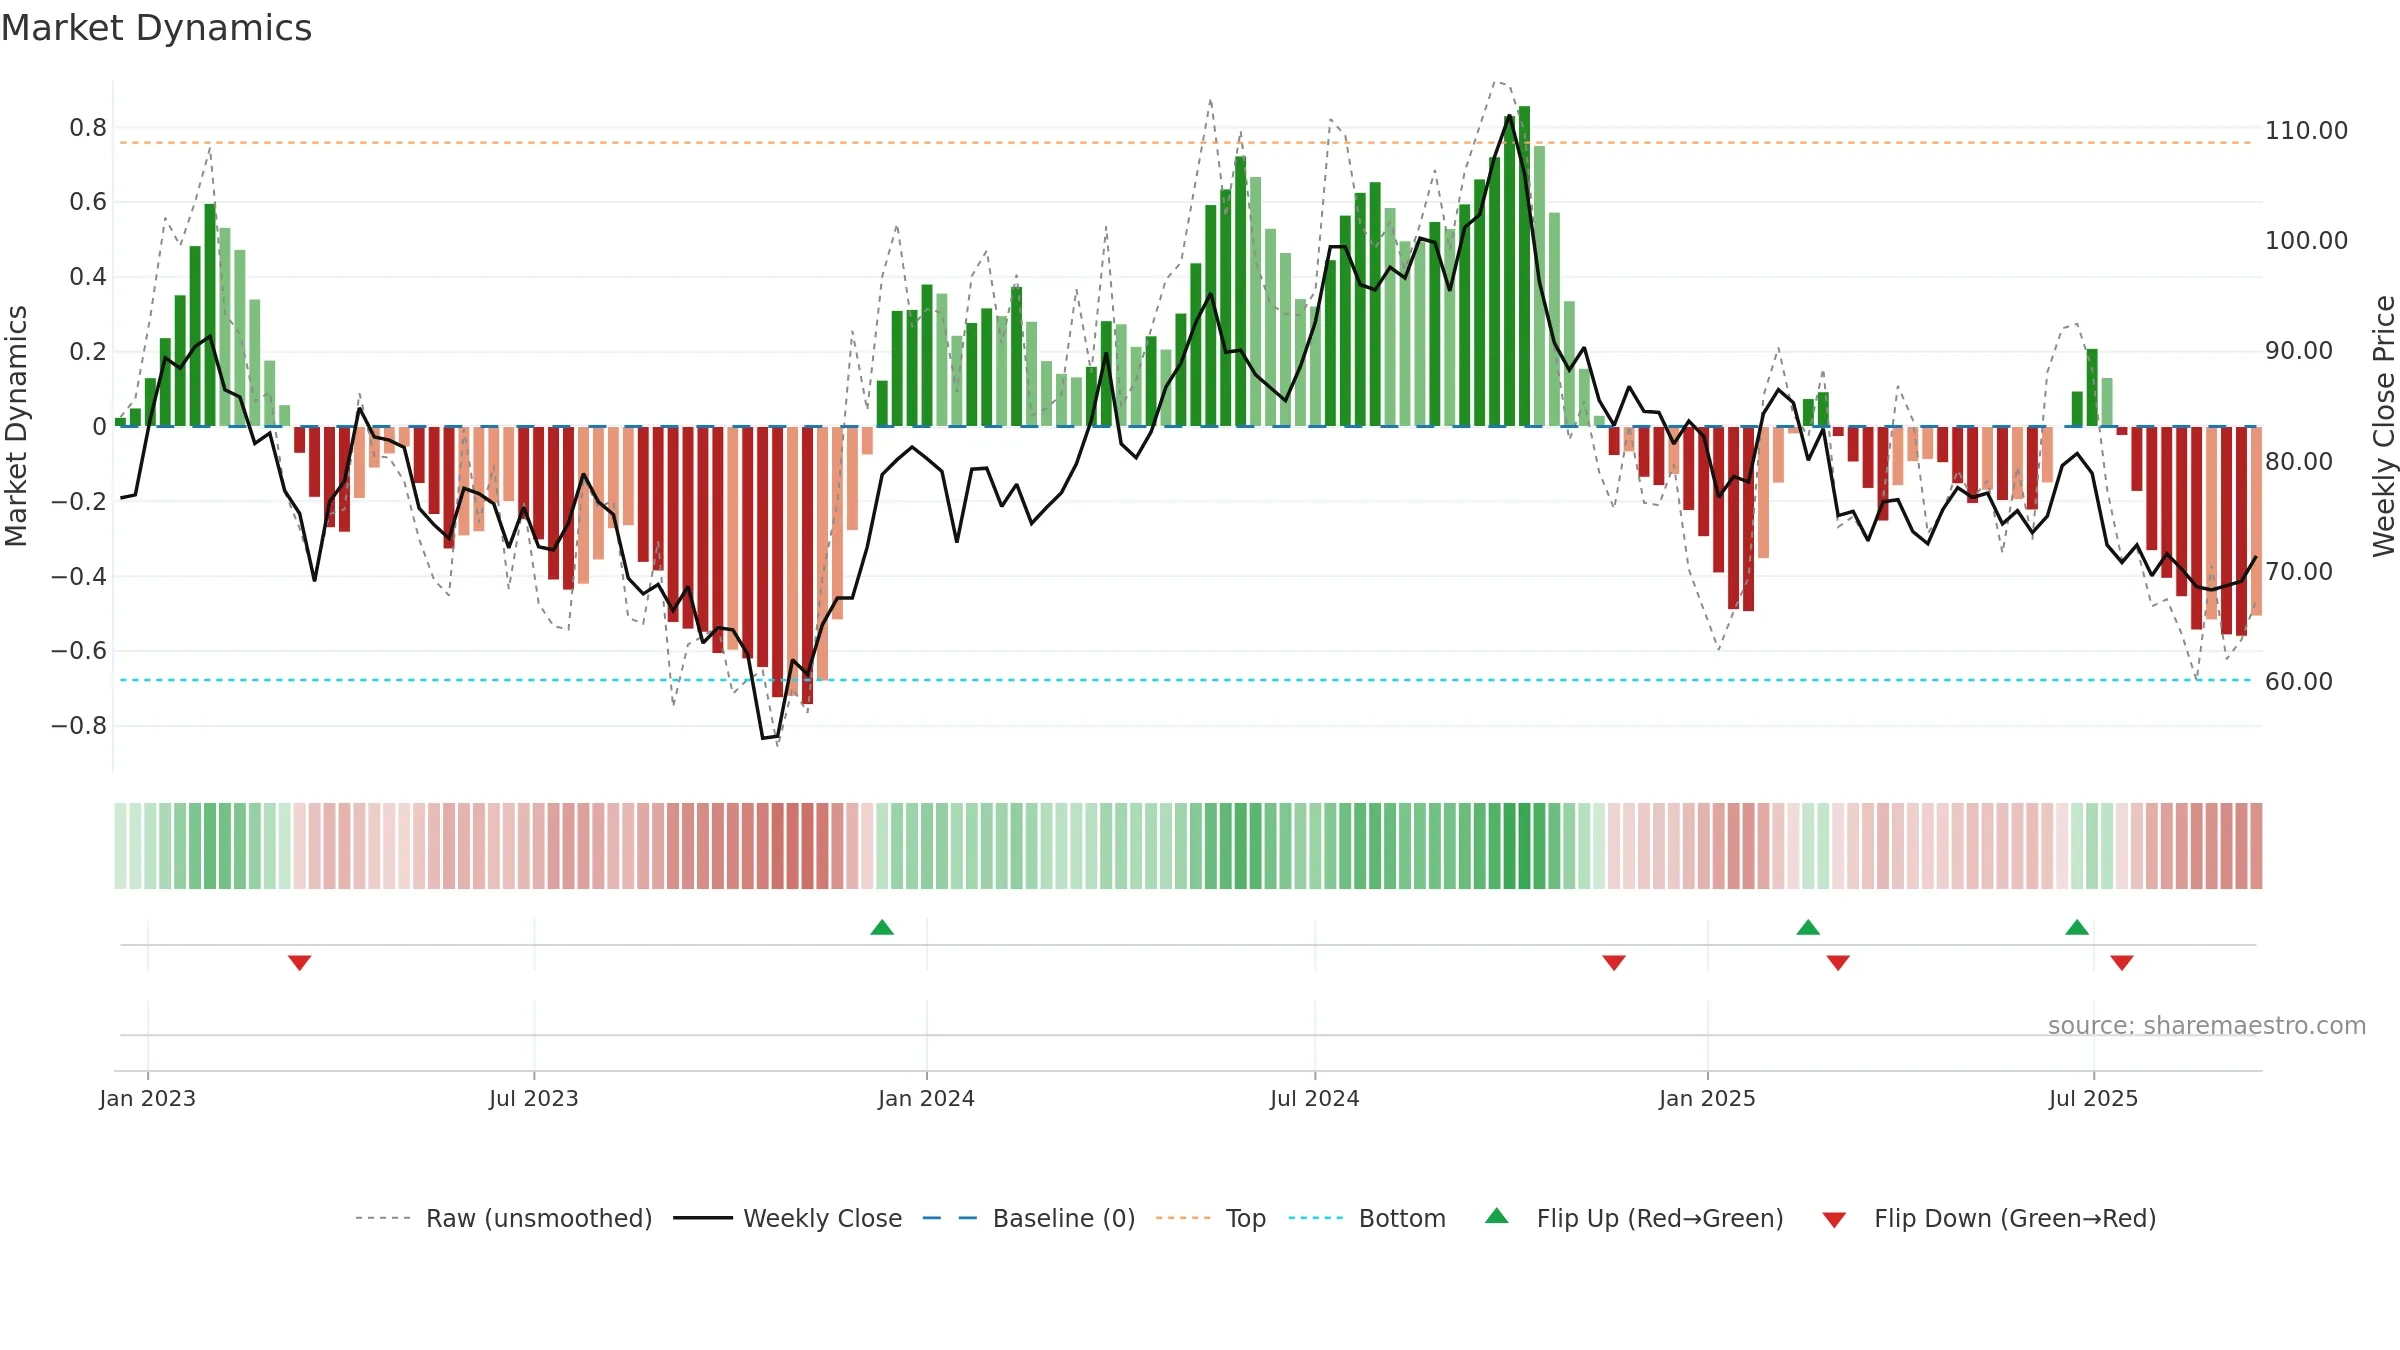
Task: Click the Weekly Close Price axis title
Action: pos(2384,426)
